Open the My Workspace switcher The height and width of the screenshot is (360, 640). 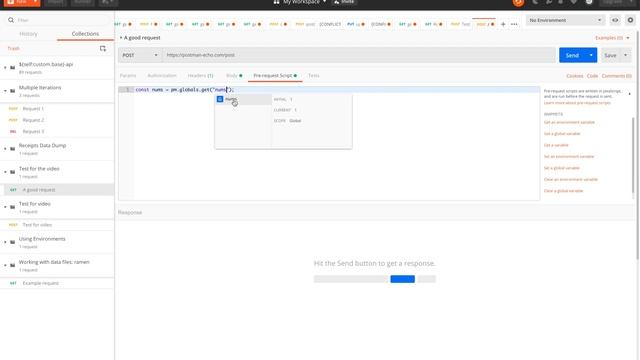[300, 2]
